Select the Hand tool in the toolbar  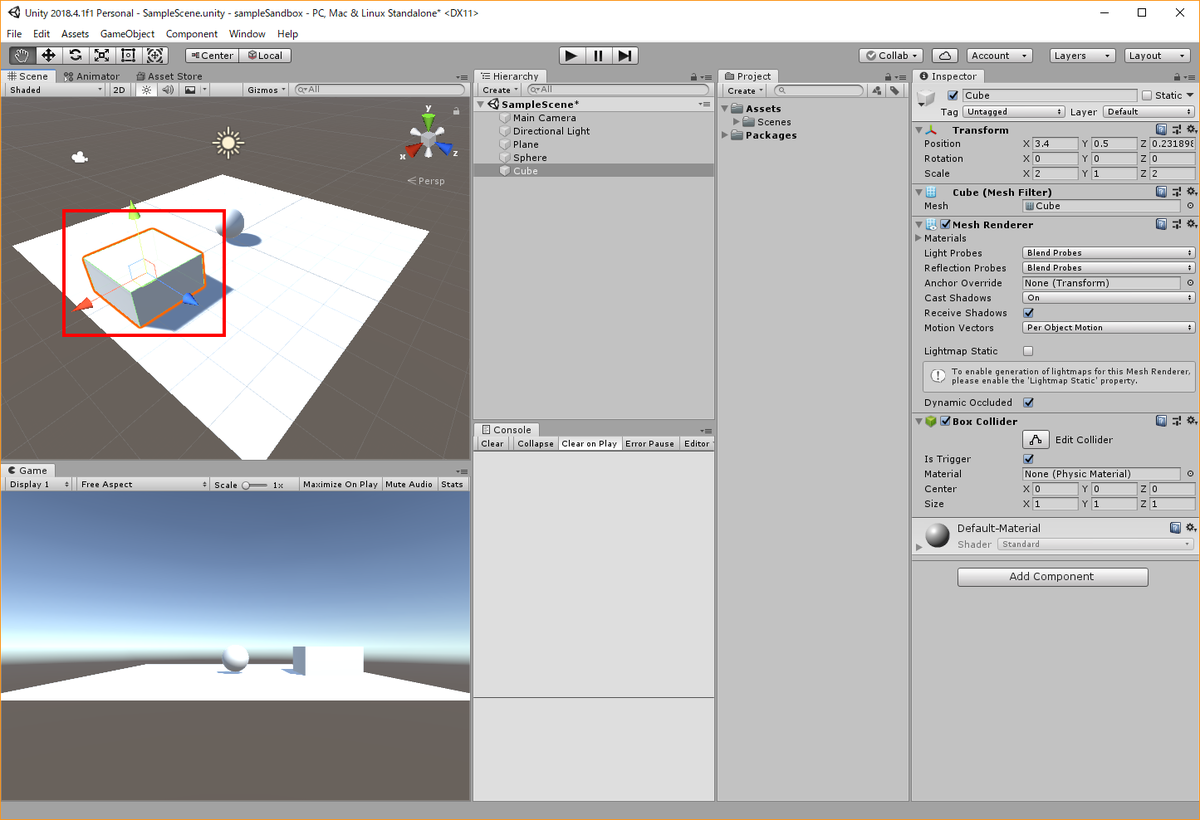(x=22, y=56)
